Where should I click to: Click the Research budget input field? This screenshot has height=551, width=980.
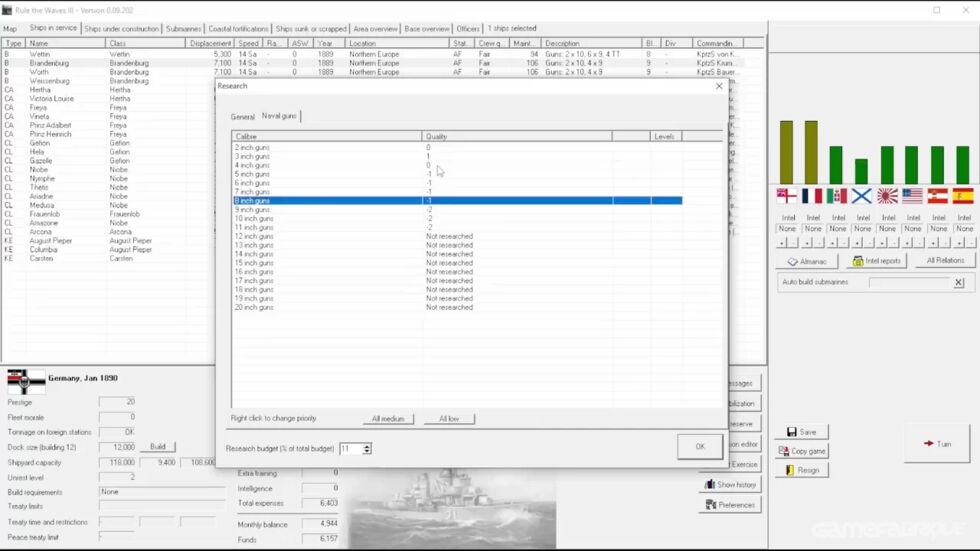tap(350, 449)
